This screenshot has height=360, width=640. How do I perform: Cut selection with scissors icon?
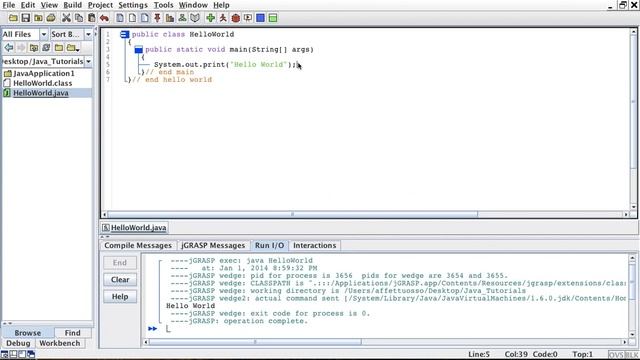(66, 18)
